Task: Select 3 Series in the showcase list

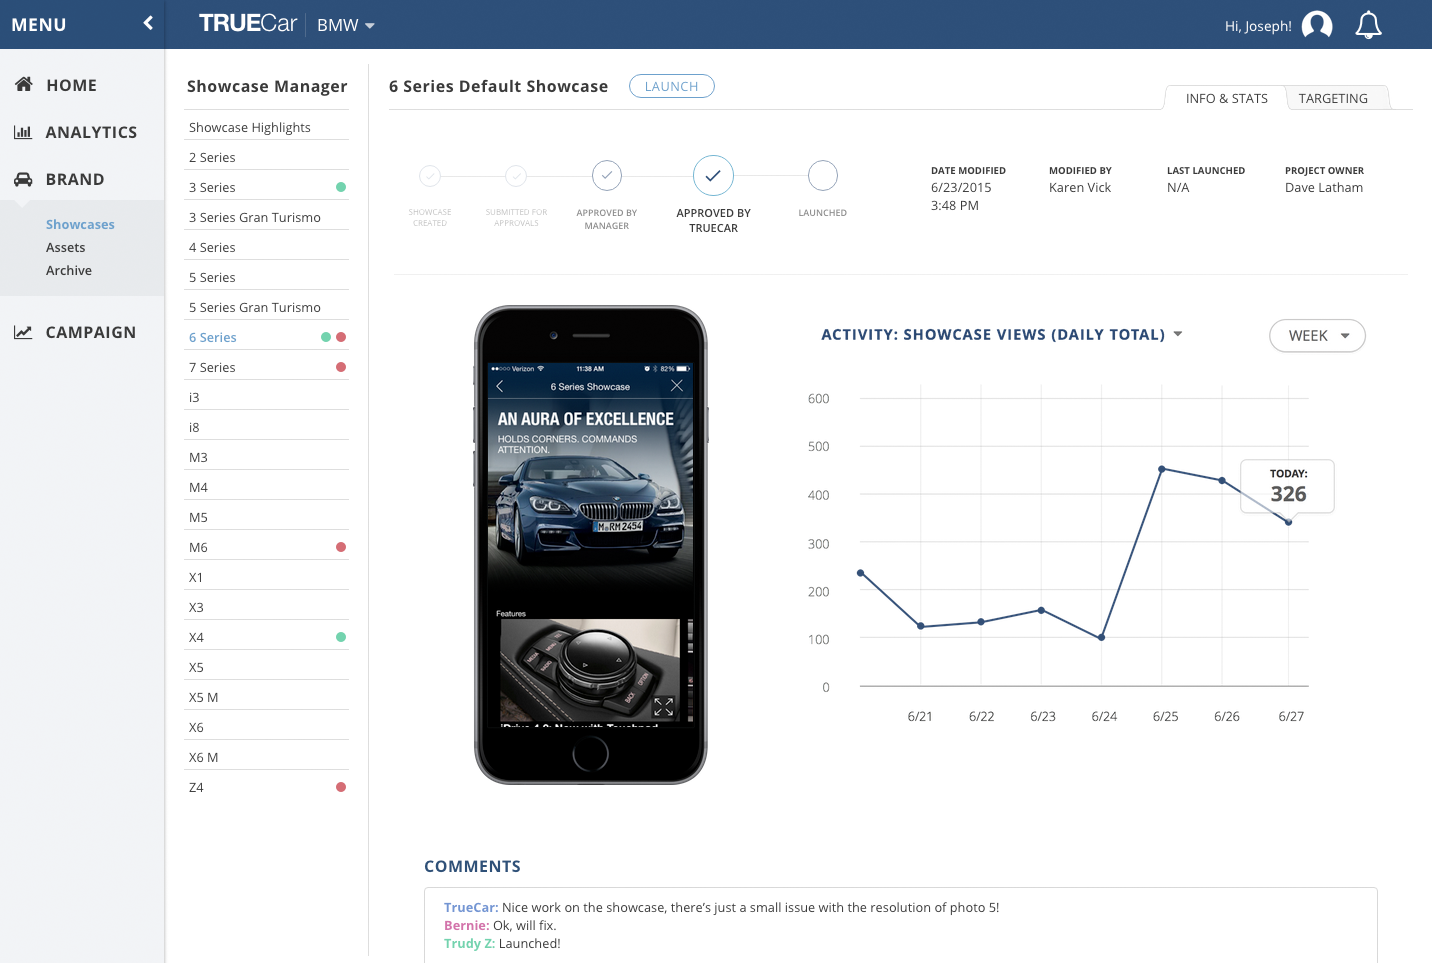Action: point(268,187)
